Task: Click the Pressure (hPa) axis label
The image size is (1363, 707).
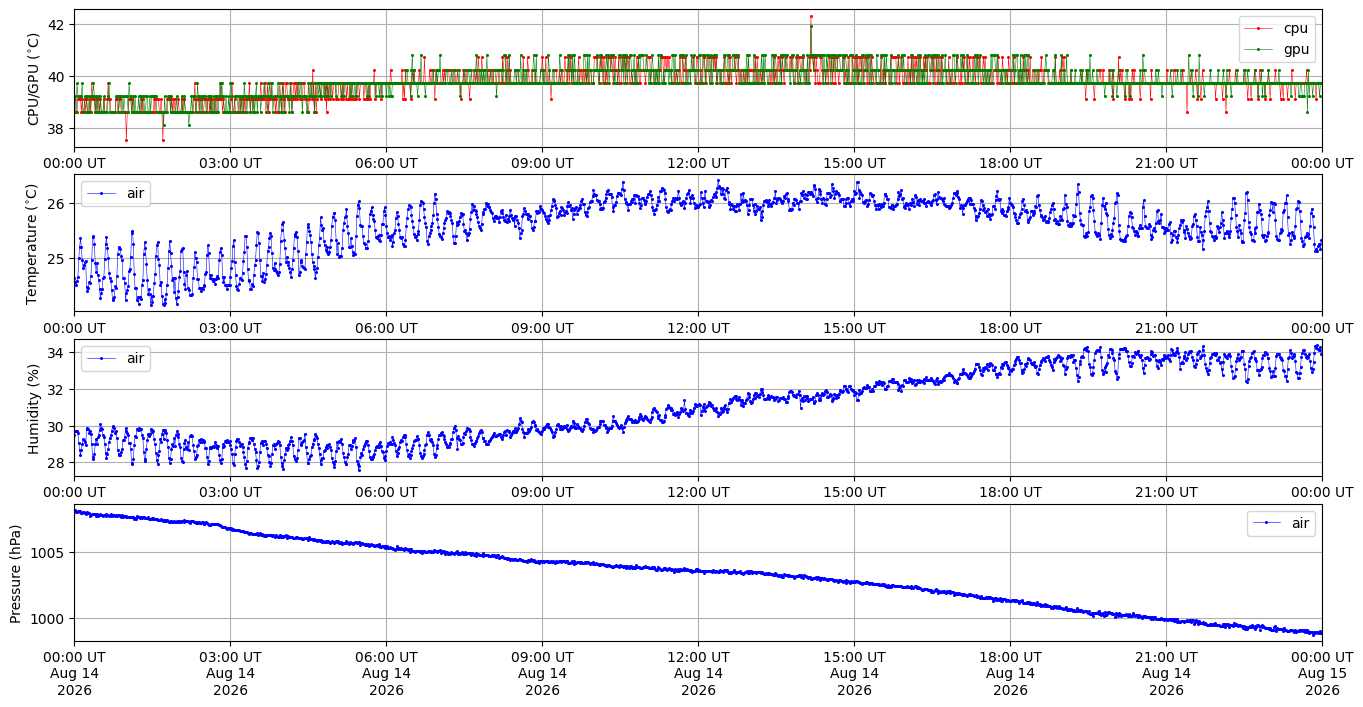Action: click(16, 572)
